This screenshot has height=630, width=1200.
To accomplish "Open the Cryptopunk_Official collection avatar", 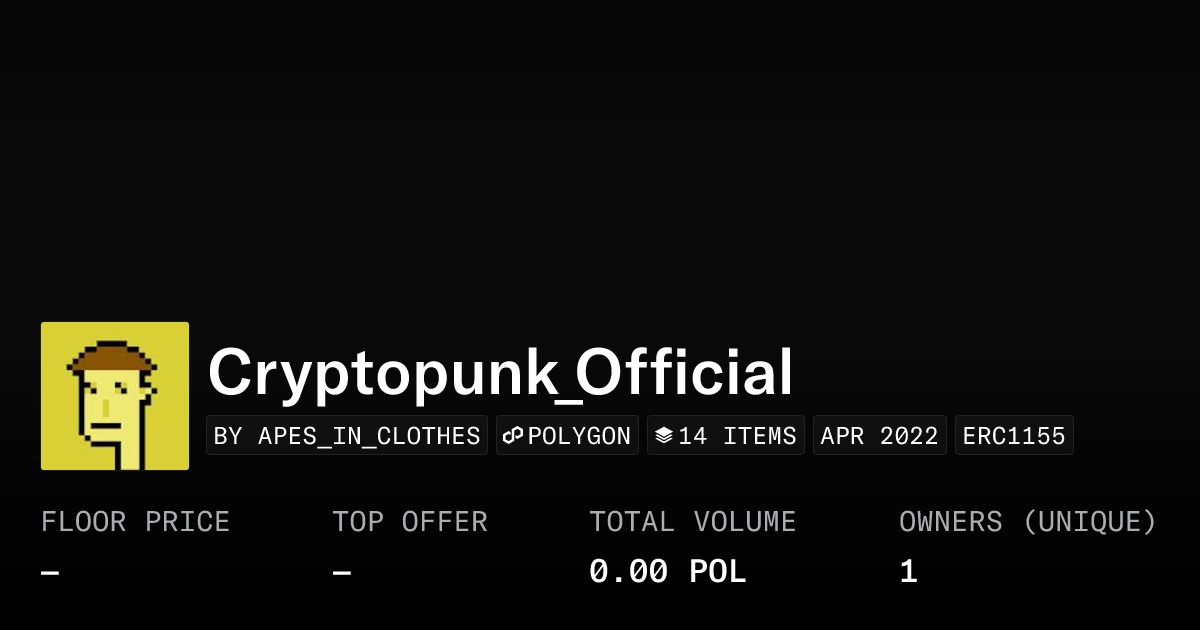I will pyautogui.click(x=115, y=396).
